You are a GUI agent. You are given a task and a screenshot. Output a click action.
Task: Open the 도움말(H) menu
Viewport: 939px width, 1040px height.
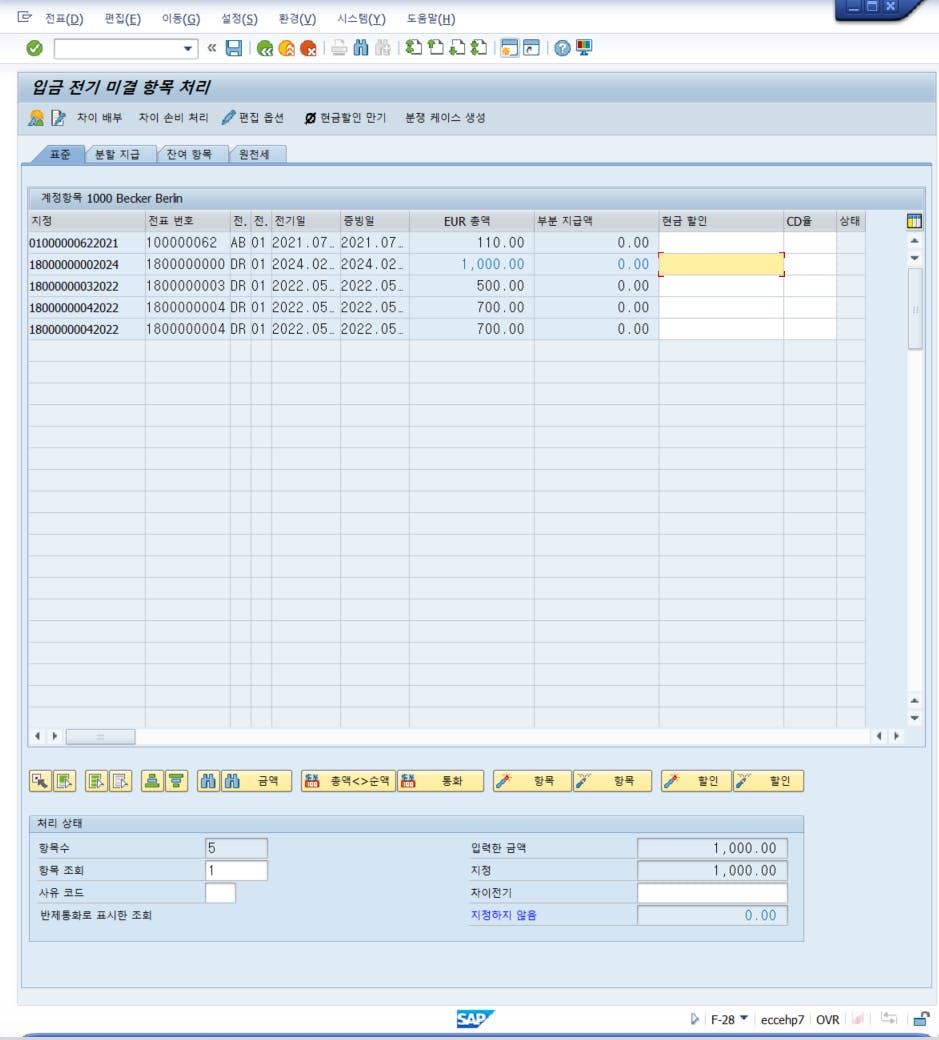click(x=431, y=19)
